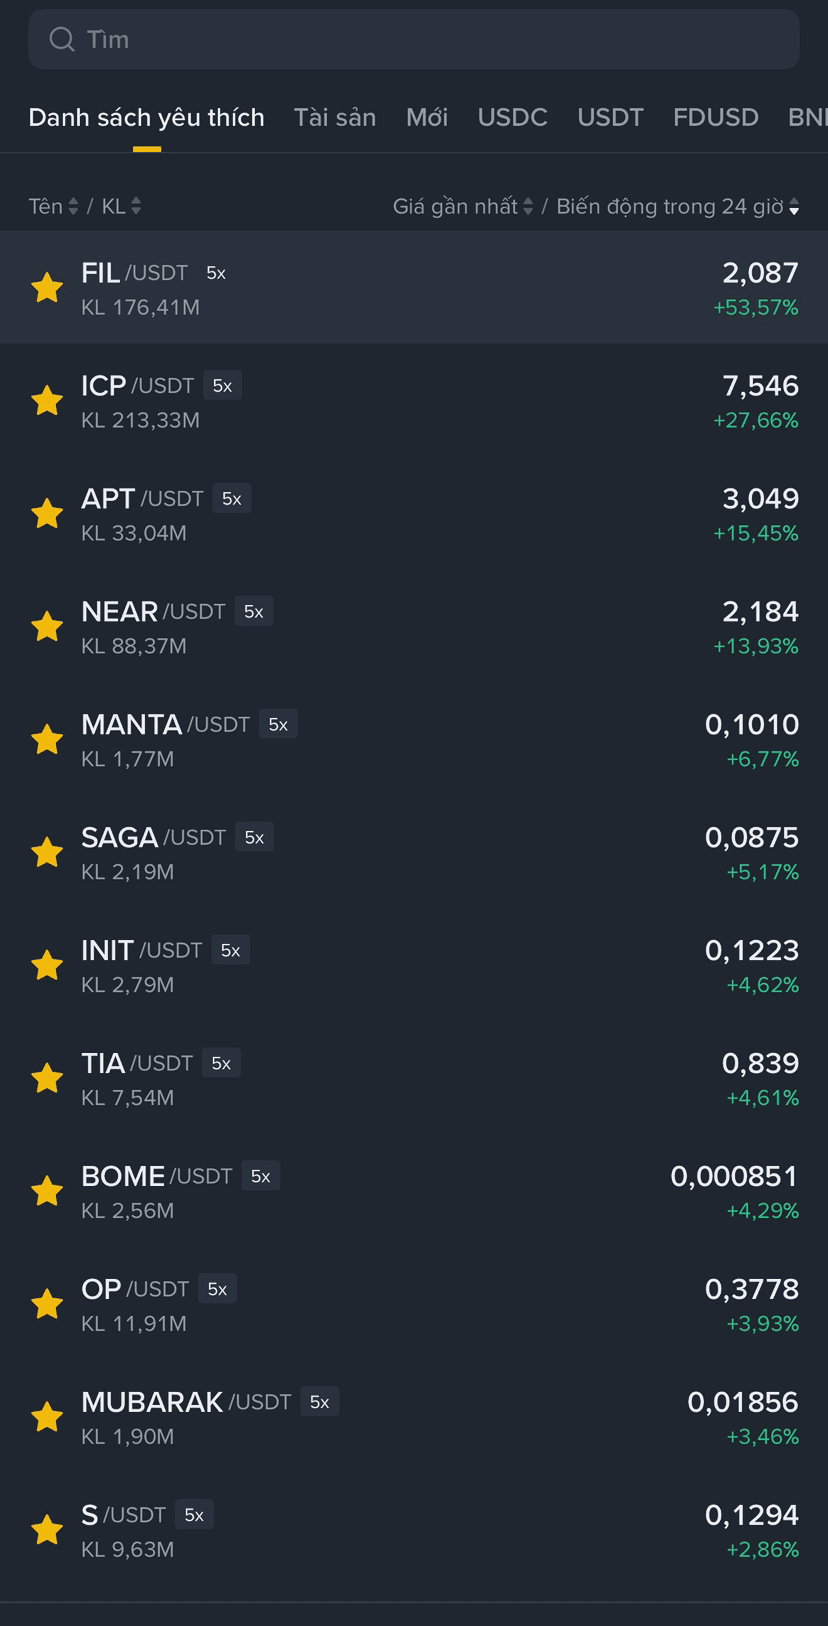
Task: Open the INIT/USDT pair row
Action: [414, 966]
